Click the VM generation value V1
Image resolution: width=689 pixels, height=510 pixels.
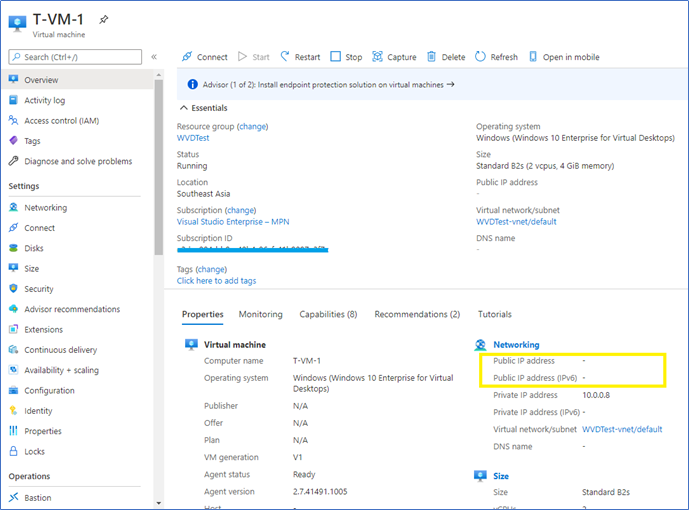297,457
